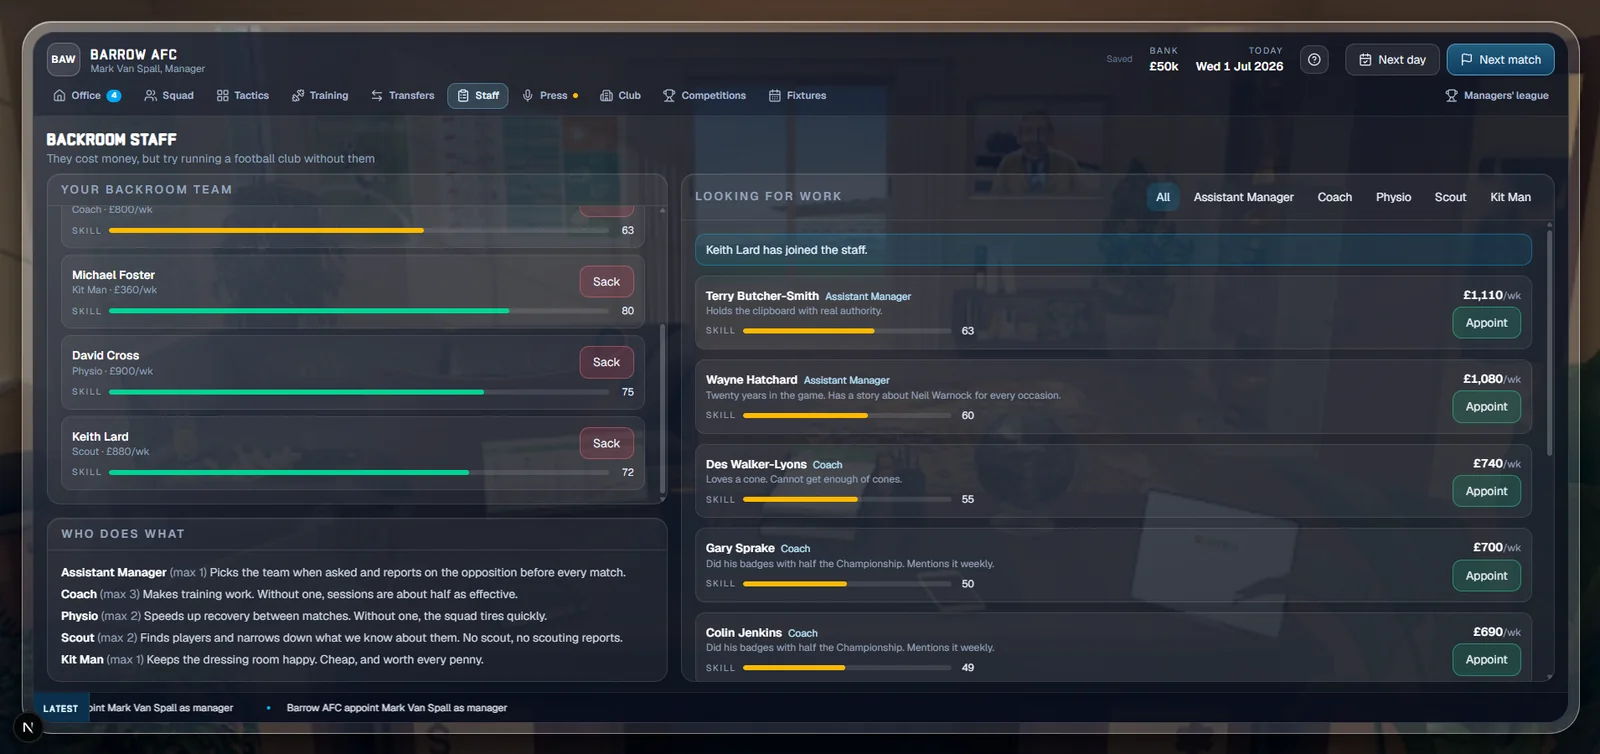Open the help question mark icon
The image size is (1600, 754).
click(x=1314, y=60)
